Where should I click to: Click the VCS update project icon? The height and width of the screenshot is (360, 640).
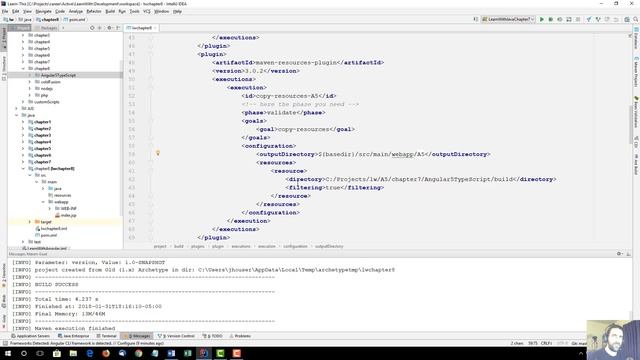click(x=589, y=19)
